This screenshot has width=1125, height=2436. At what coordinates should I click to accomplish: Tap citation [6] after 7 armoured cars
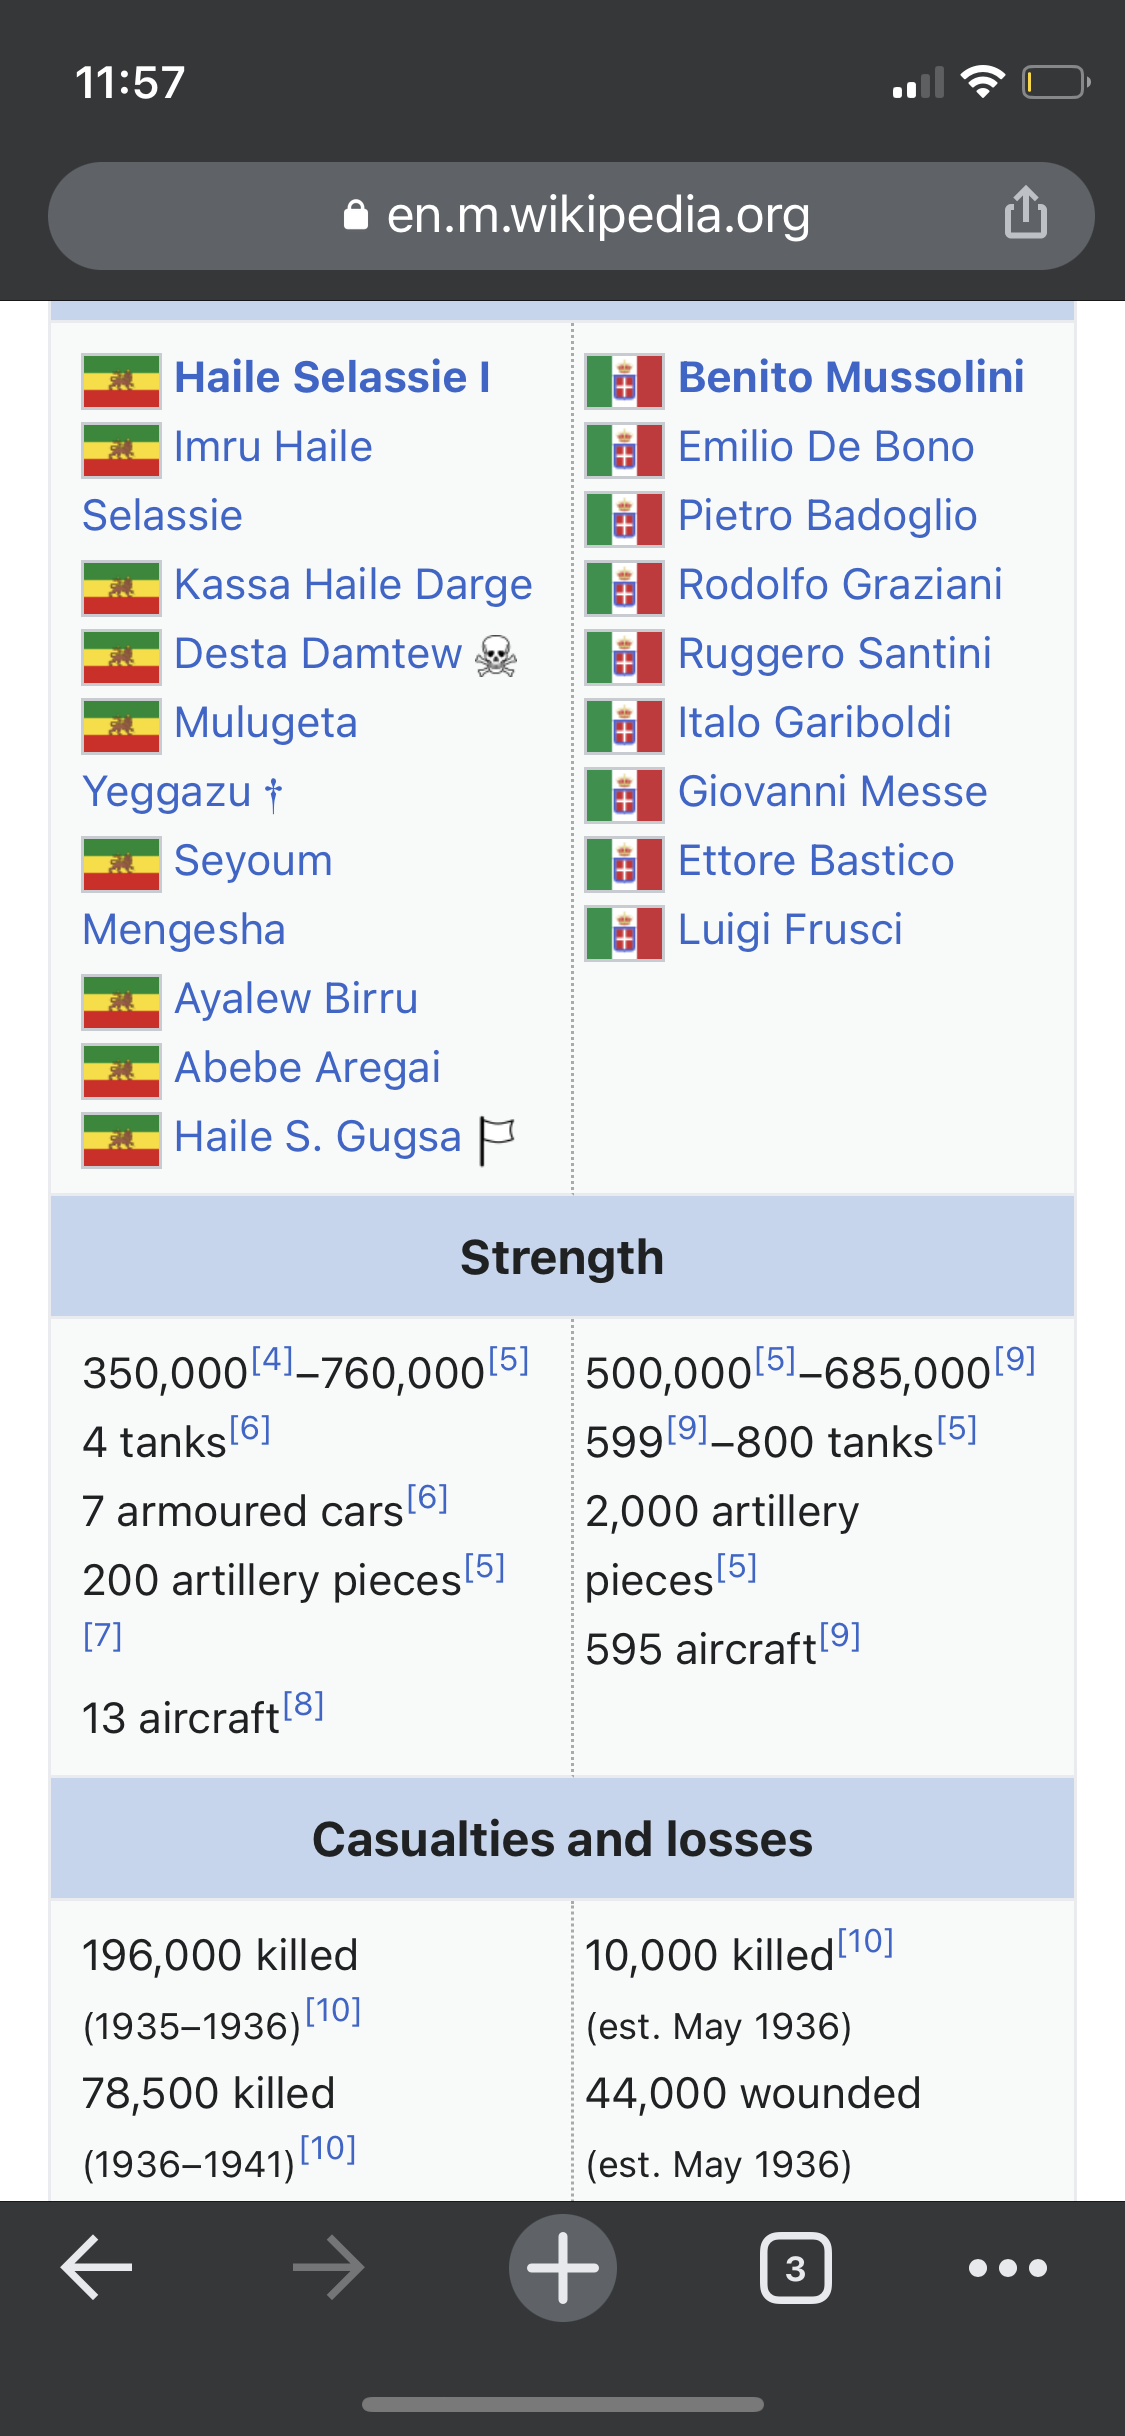tap(427, 1497)
